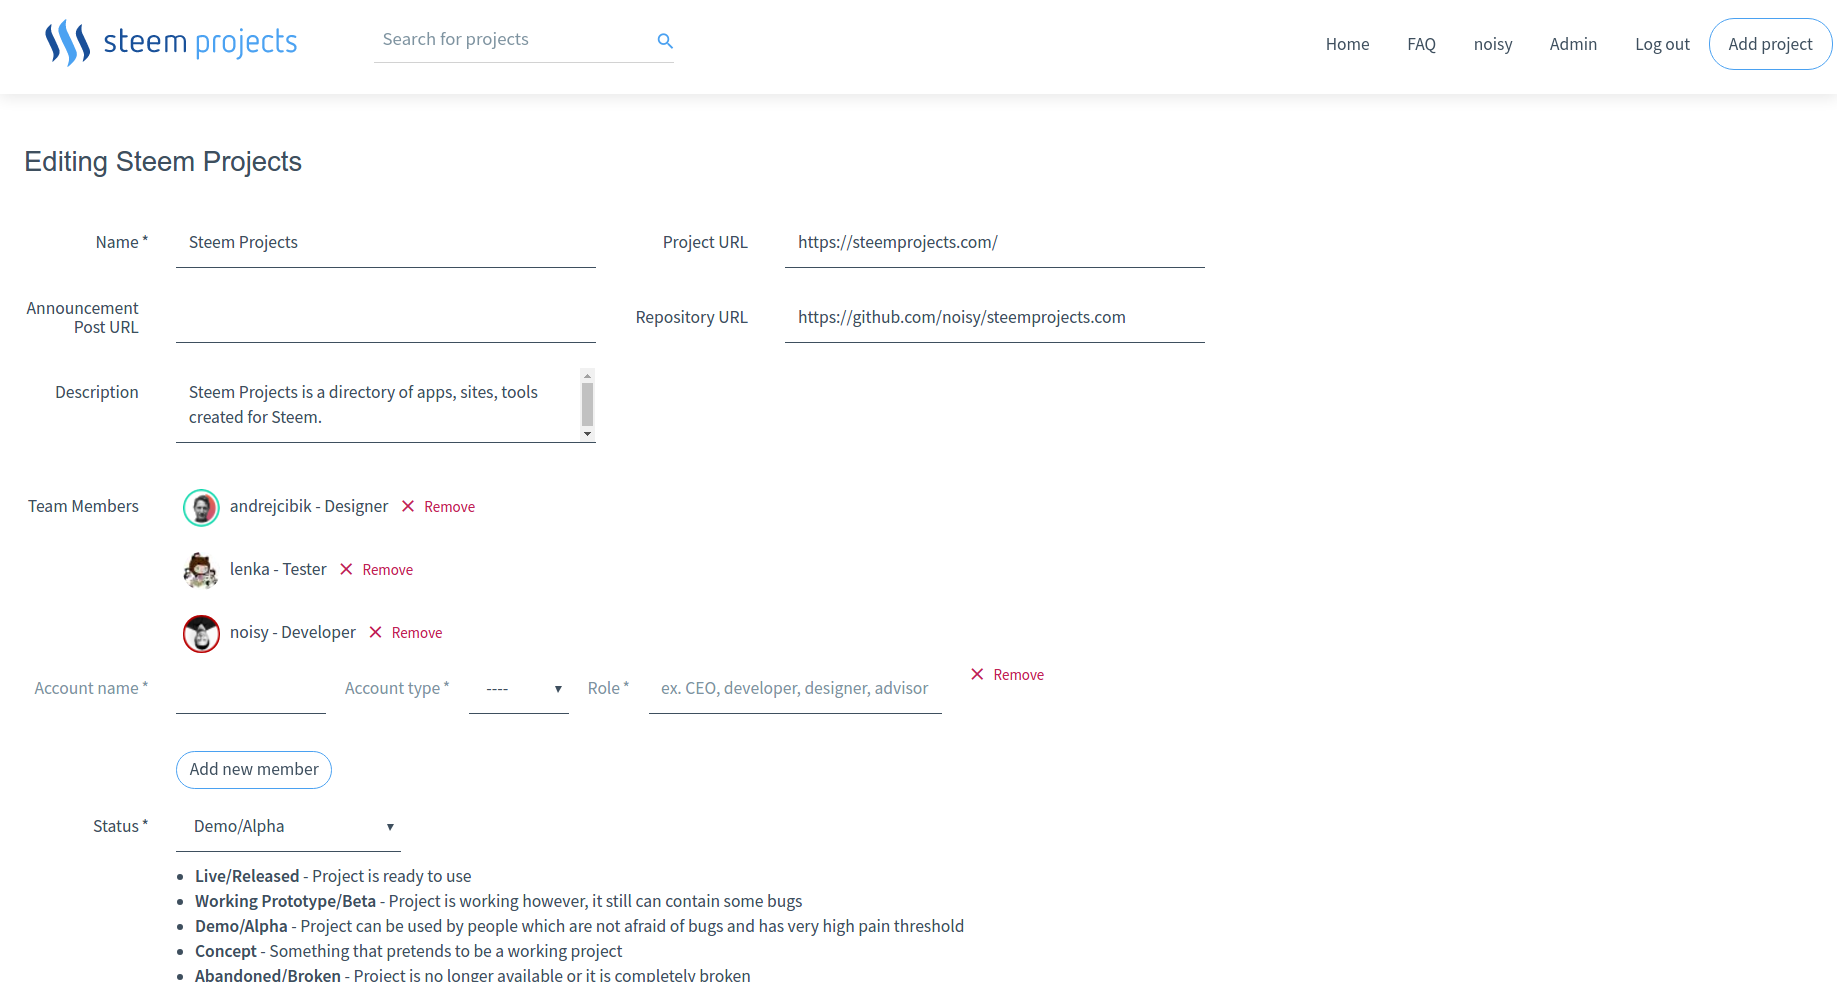The height and width of the screenshot is (982, 1837).
Task: Click Log out in the navigation
Action: click(x=1662, y=44)
